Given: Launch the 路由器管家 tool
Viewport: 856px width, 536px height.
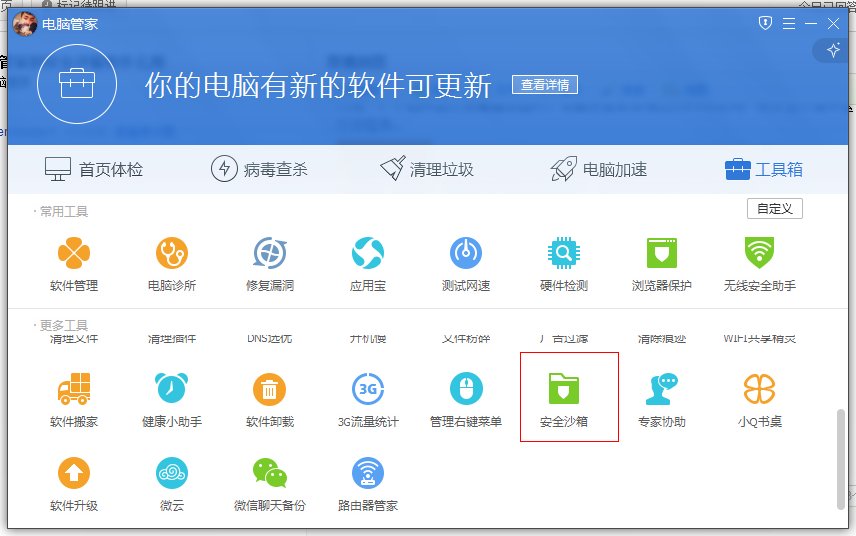Looking at the screenshot, I should pos(368,484).
